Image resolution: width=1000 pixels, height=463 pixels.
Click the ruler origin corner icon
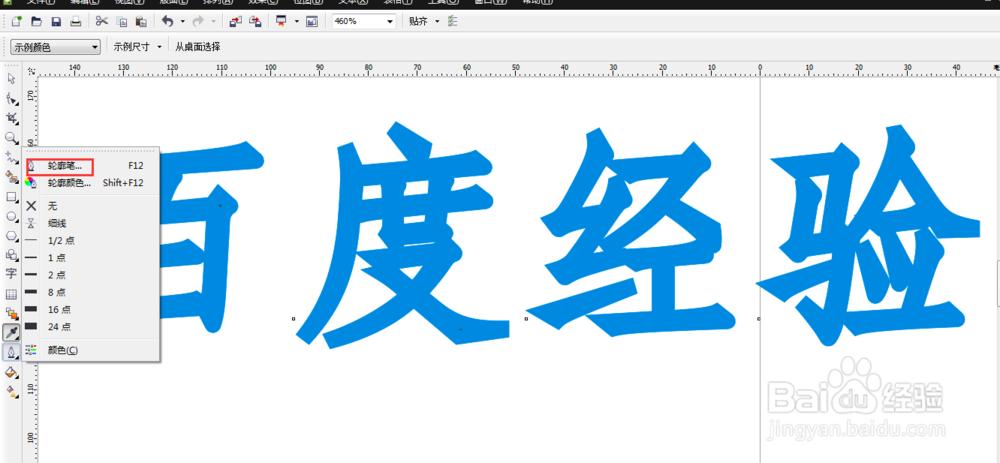(31, 70)
